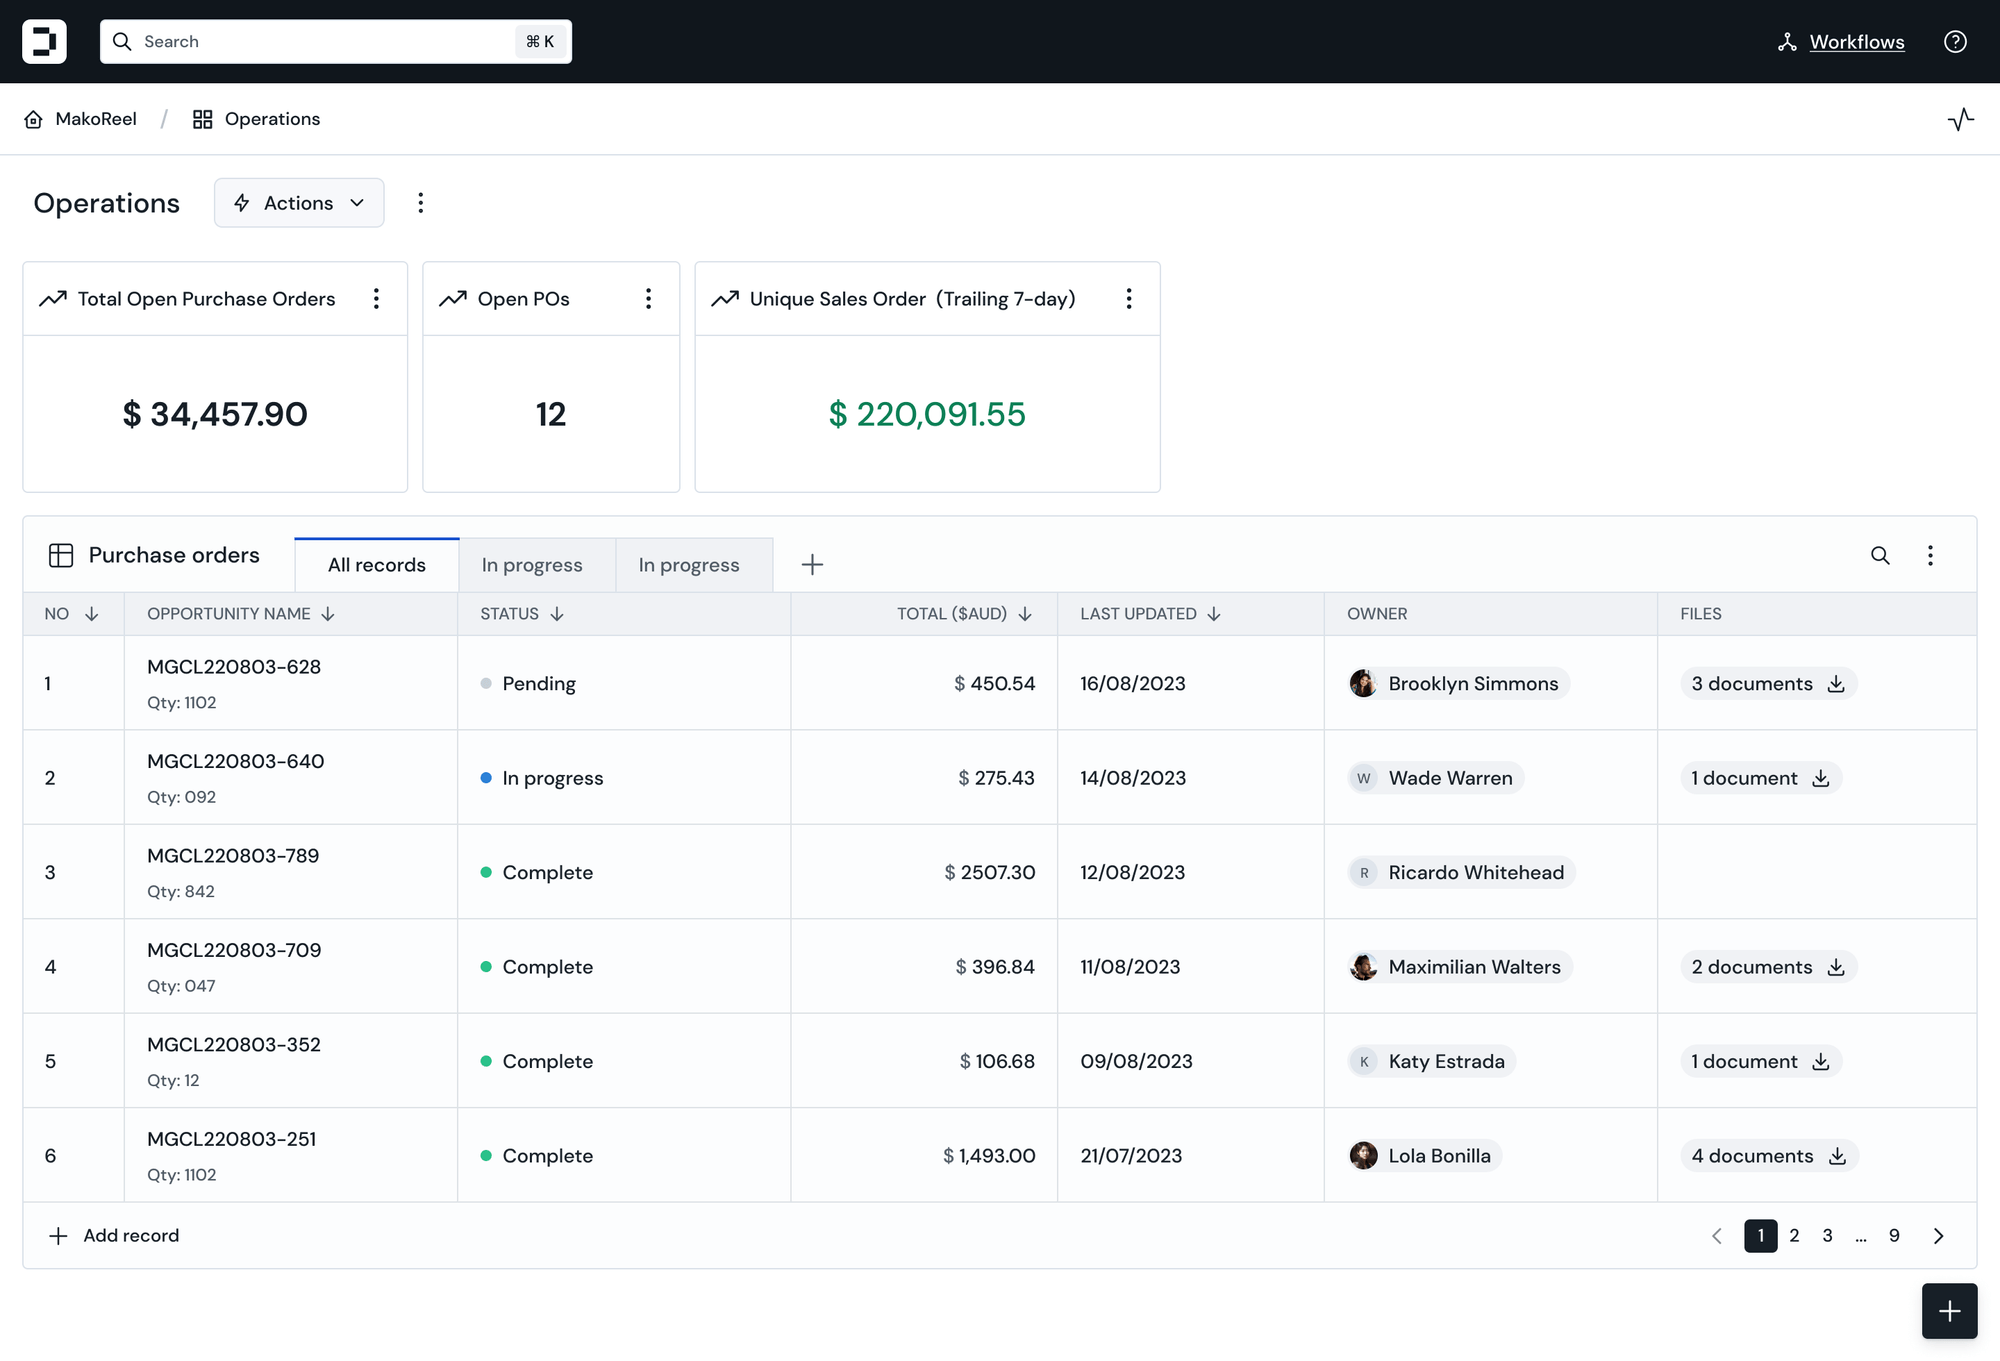
Task: Expand the Actions dropdown
Action: click(299, 203)
